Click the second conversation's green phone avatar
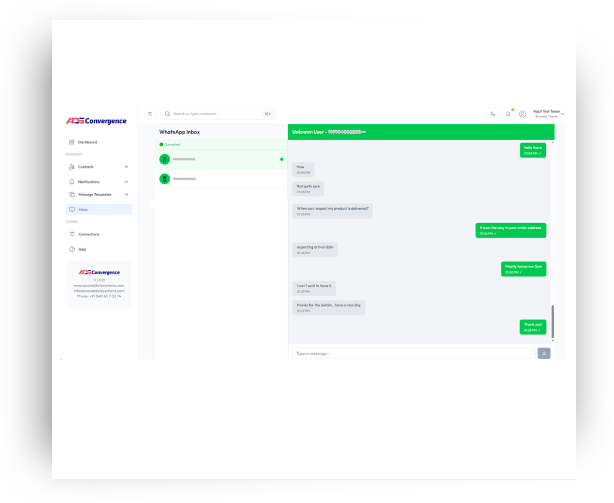Viewport: 614px width, 503px height. [x=165, y=179]
